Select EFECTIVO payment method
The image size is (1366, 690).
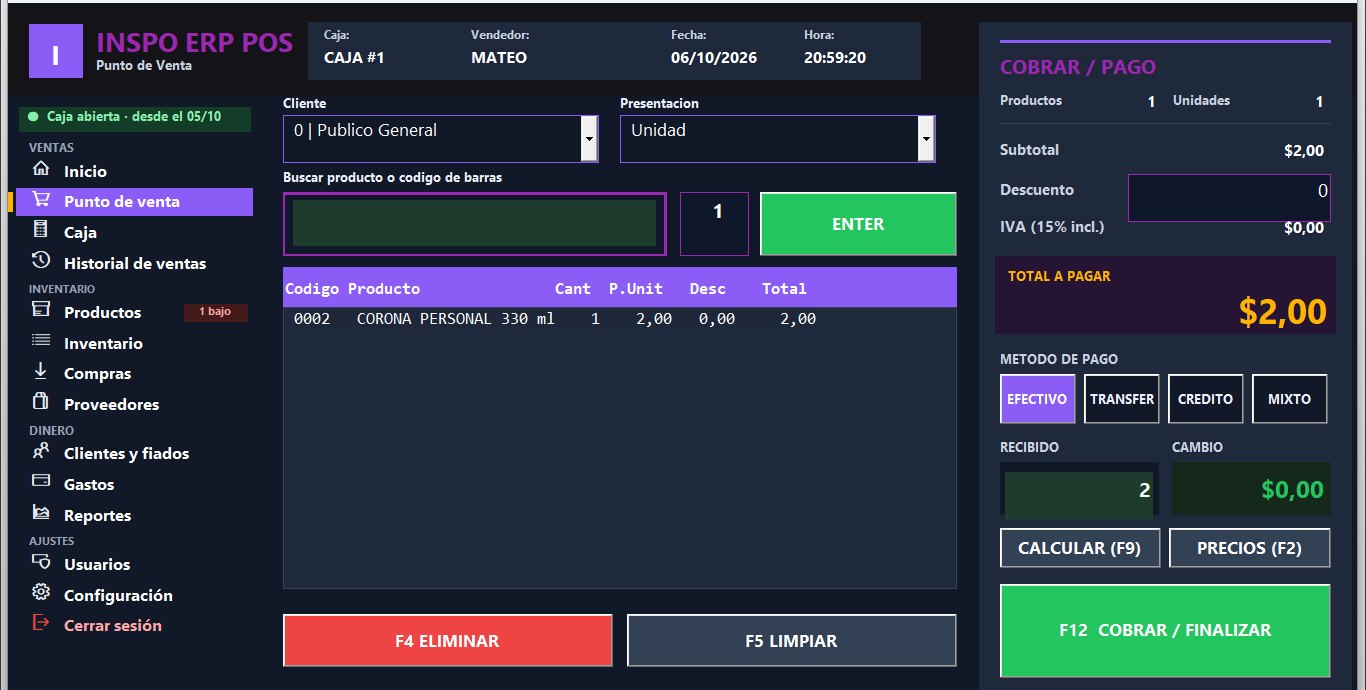(1037, 399)
